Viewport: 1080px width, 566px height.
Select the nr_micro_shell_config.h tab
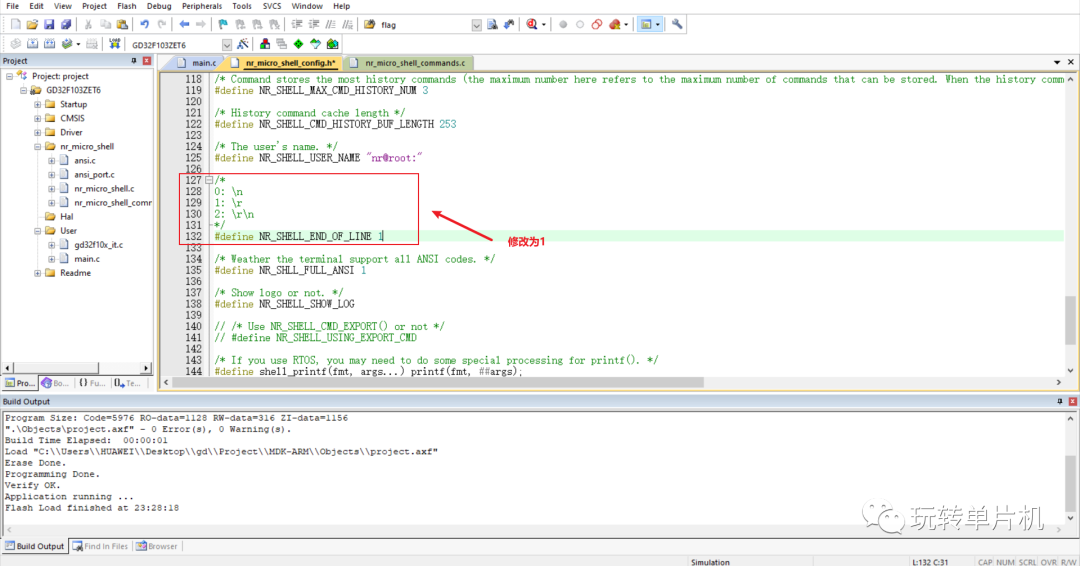(x=285, y=63)
